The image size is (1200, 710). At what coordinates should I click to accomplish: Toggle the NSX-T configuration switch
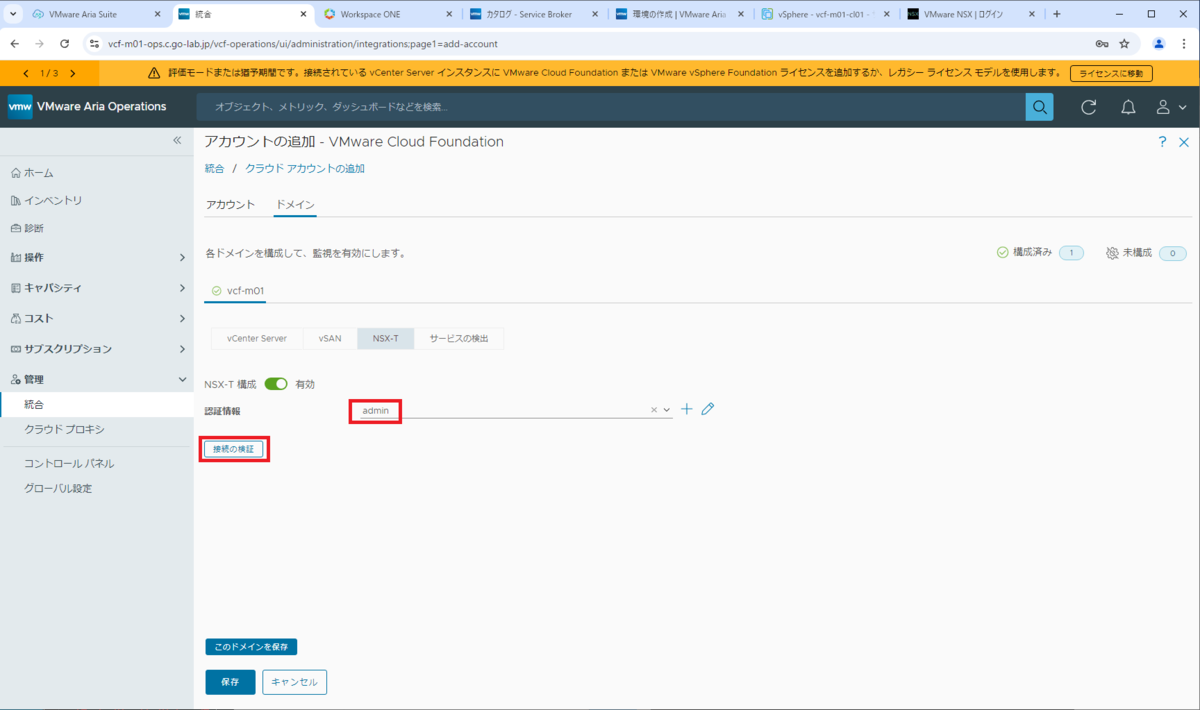[x=276, y=384]
